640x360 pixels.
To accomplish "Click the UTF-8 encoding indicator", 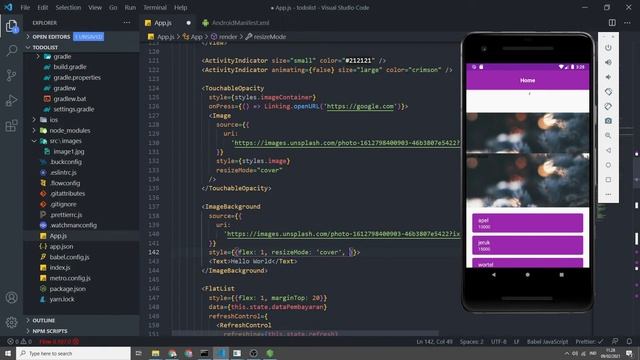I will click(498, 341).
